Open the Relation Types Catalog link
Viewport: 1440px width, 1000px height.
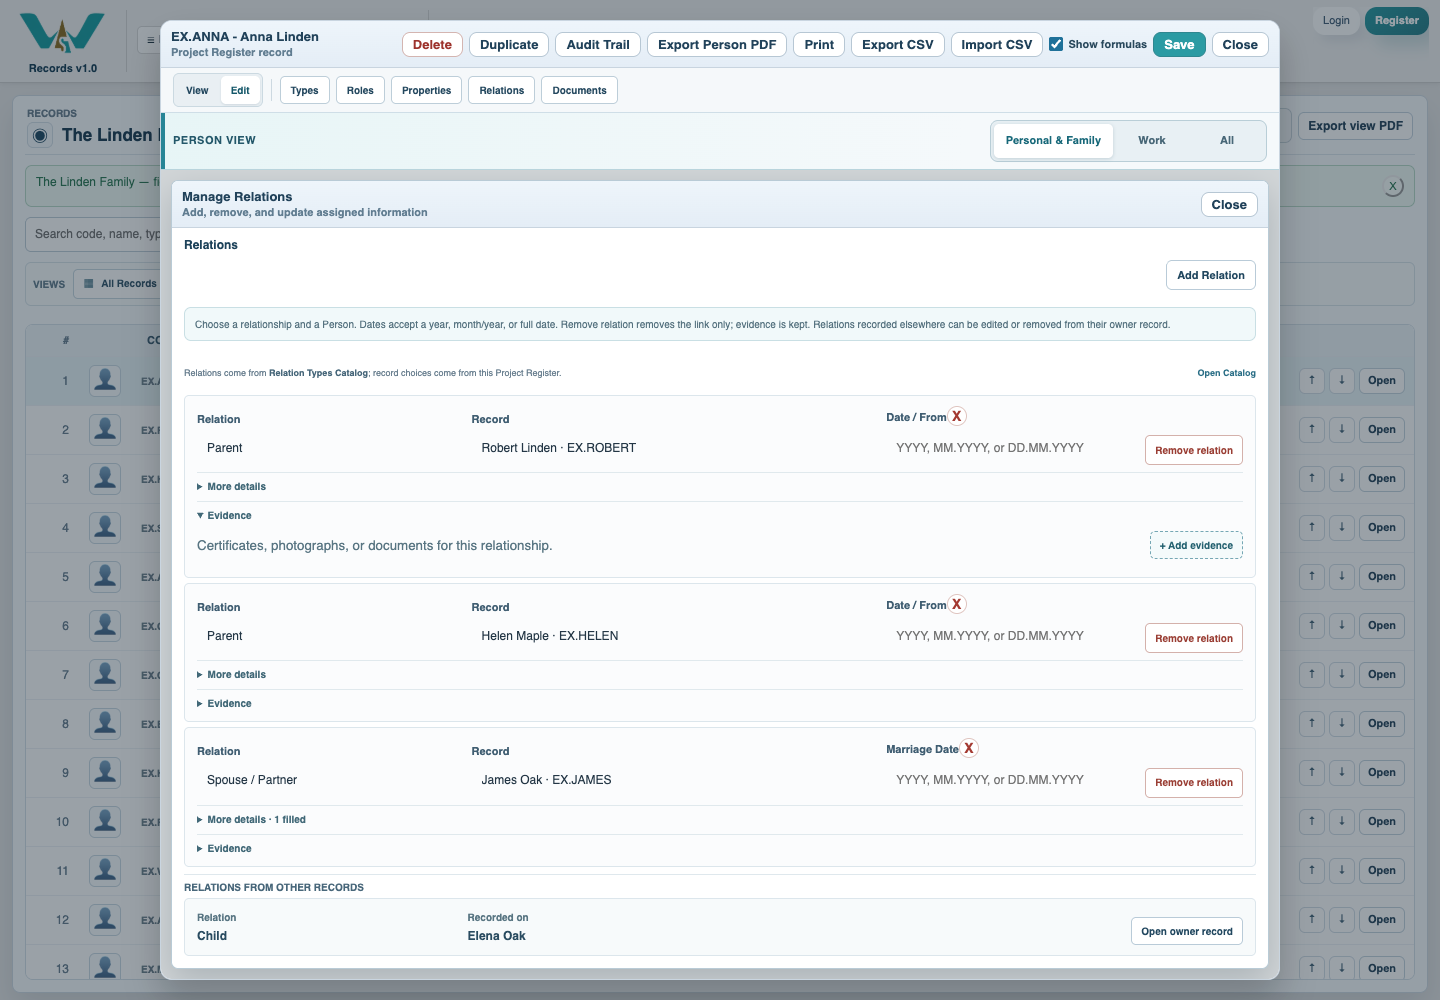click(1226, 373)
